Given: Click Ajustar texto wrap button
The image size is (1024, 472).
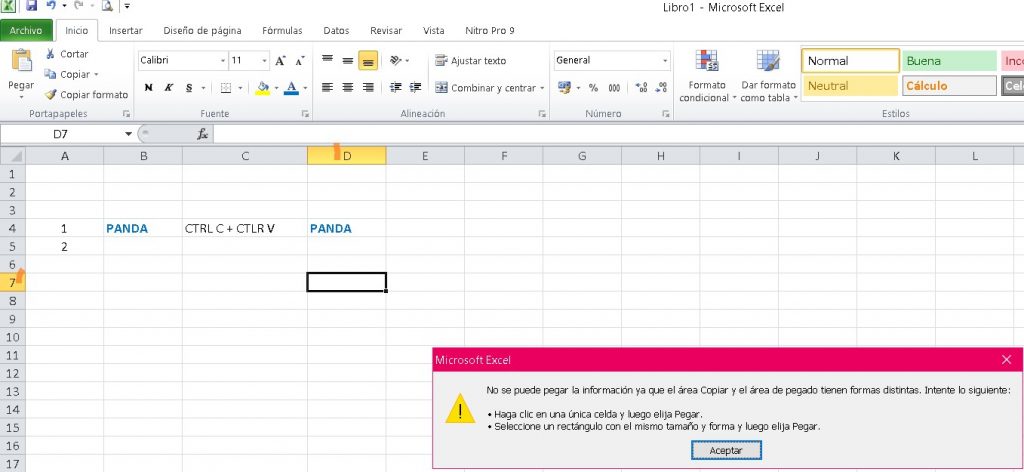Looking at the screenshot, I should 471,61.
